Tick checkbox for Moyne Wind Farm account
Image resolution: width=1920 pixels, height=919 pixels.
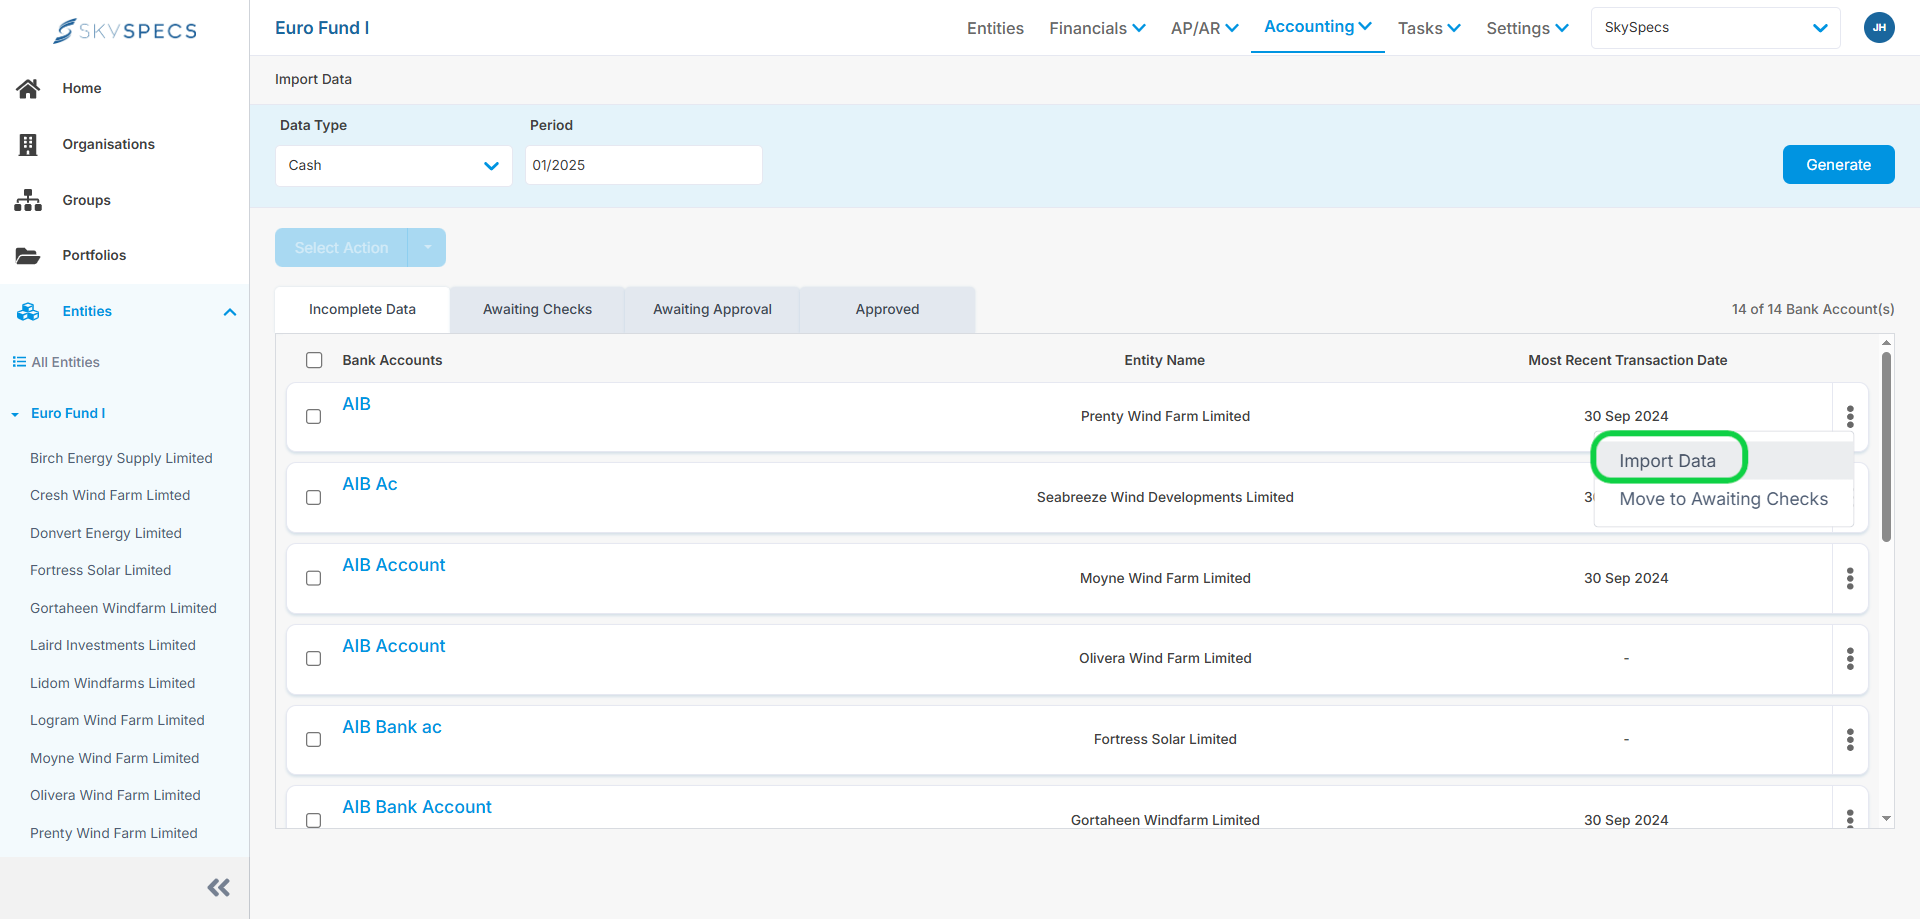pos(314,578)
